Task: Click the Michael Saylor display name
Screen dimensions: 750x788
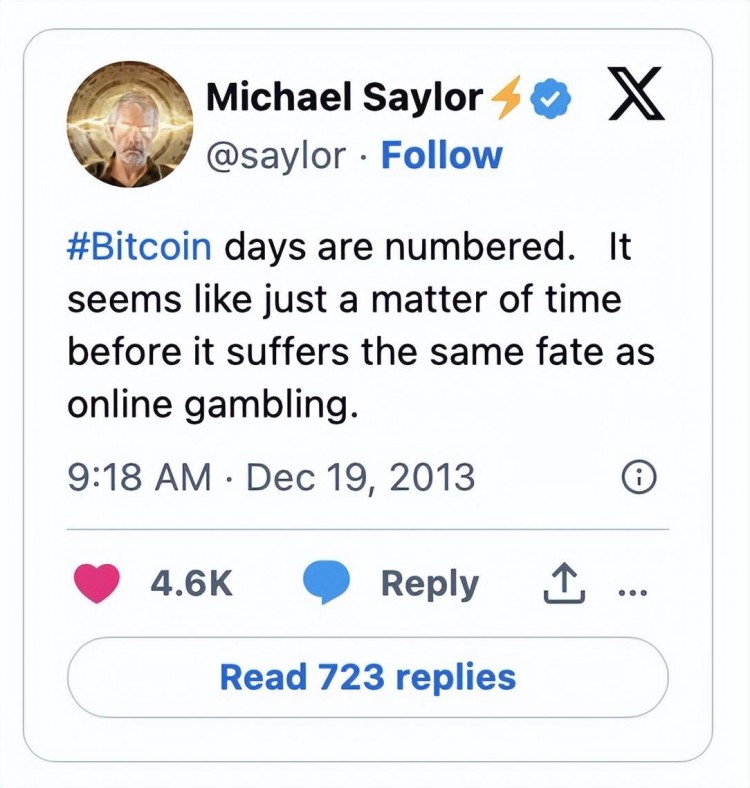Action: (x=345, y=96)
